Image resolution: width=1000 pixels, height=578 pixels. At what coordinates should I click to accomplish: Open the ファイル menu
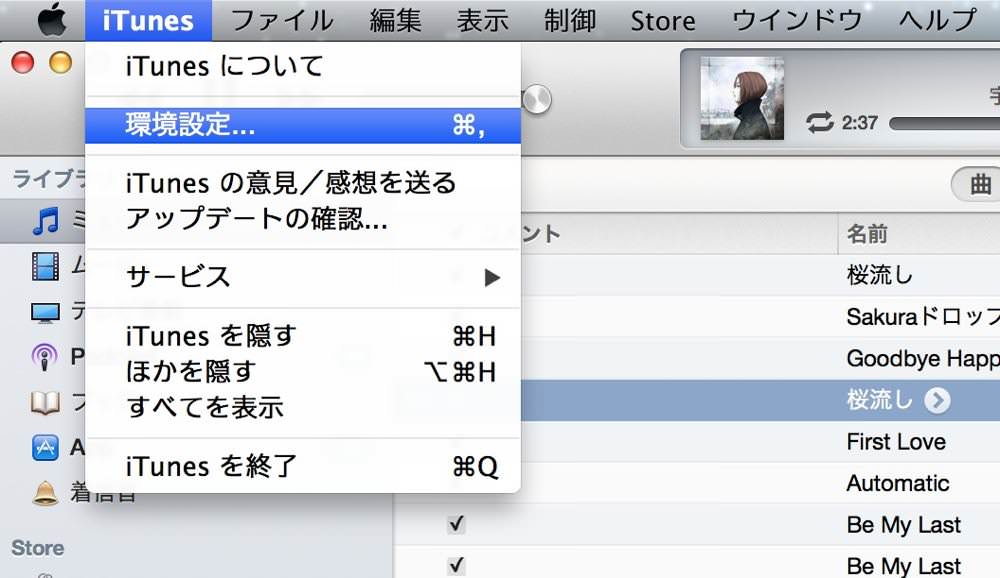282,20
